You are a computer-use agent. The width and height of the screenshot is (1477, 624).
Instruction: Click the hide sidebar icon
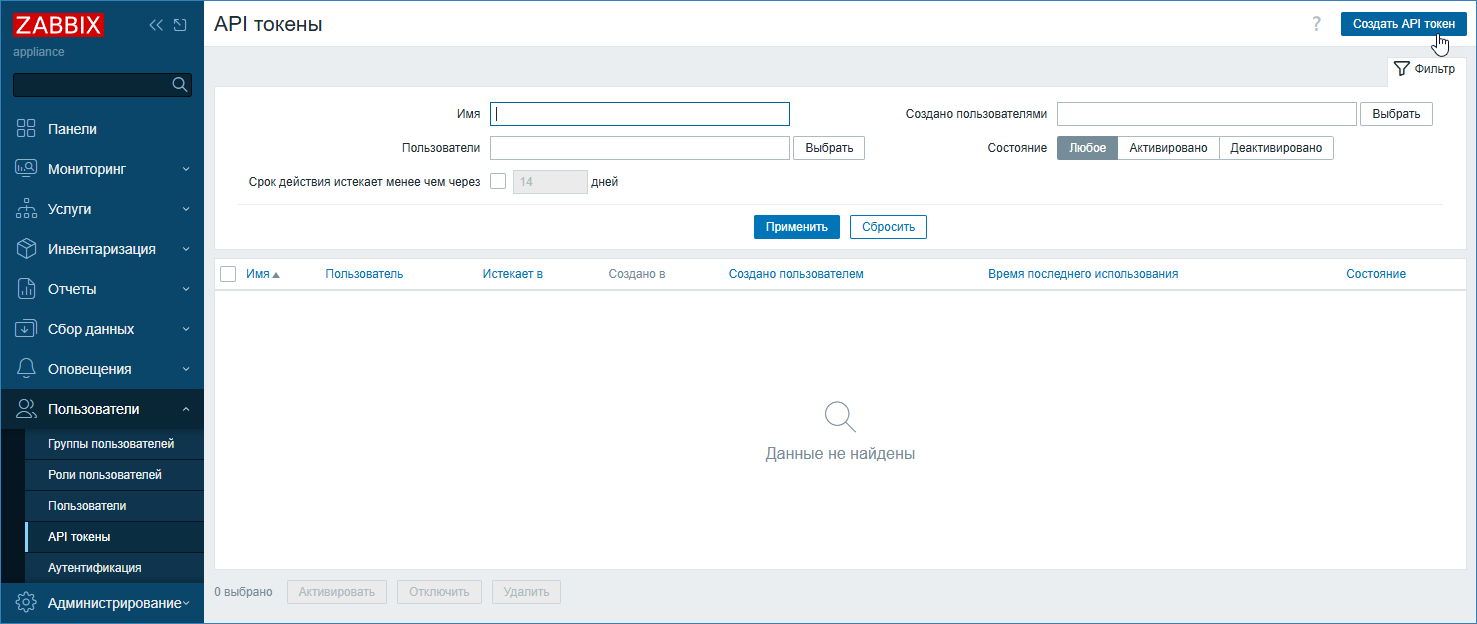point(180,25)
